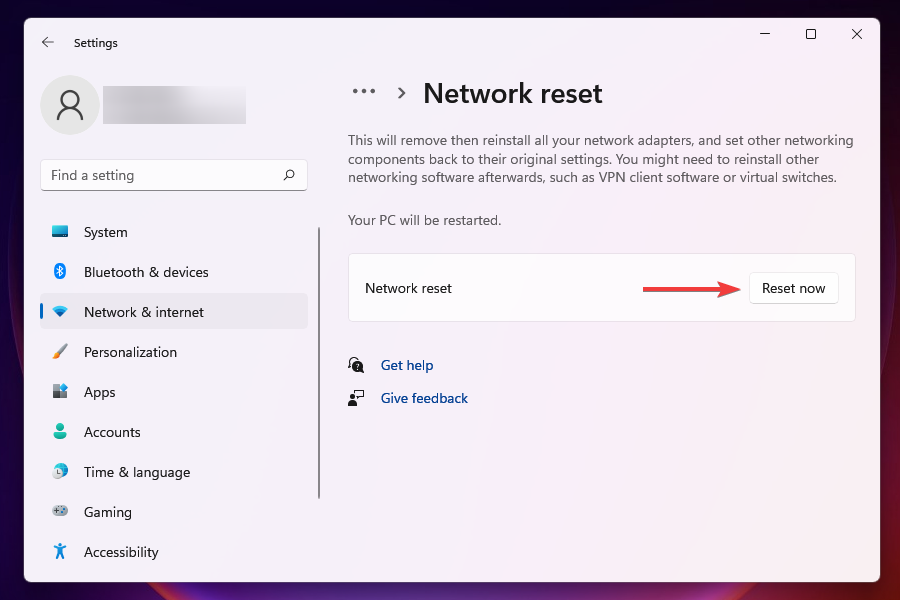
Task: Open the Apps settings category
Action: [x=174, y=392]
